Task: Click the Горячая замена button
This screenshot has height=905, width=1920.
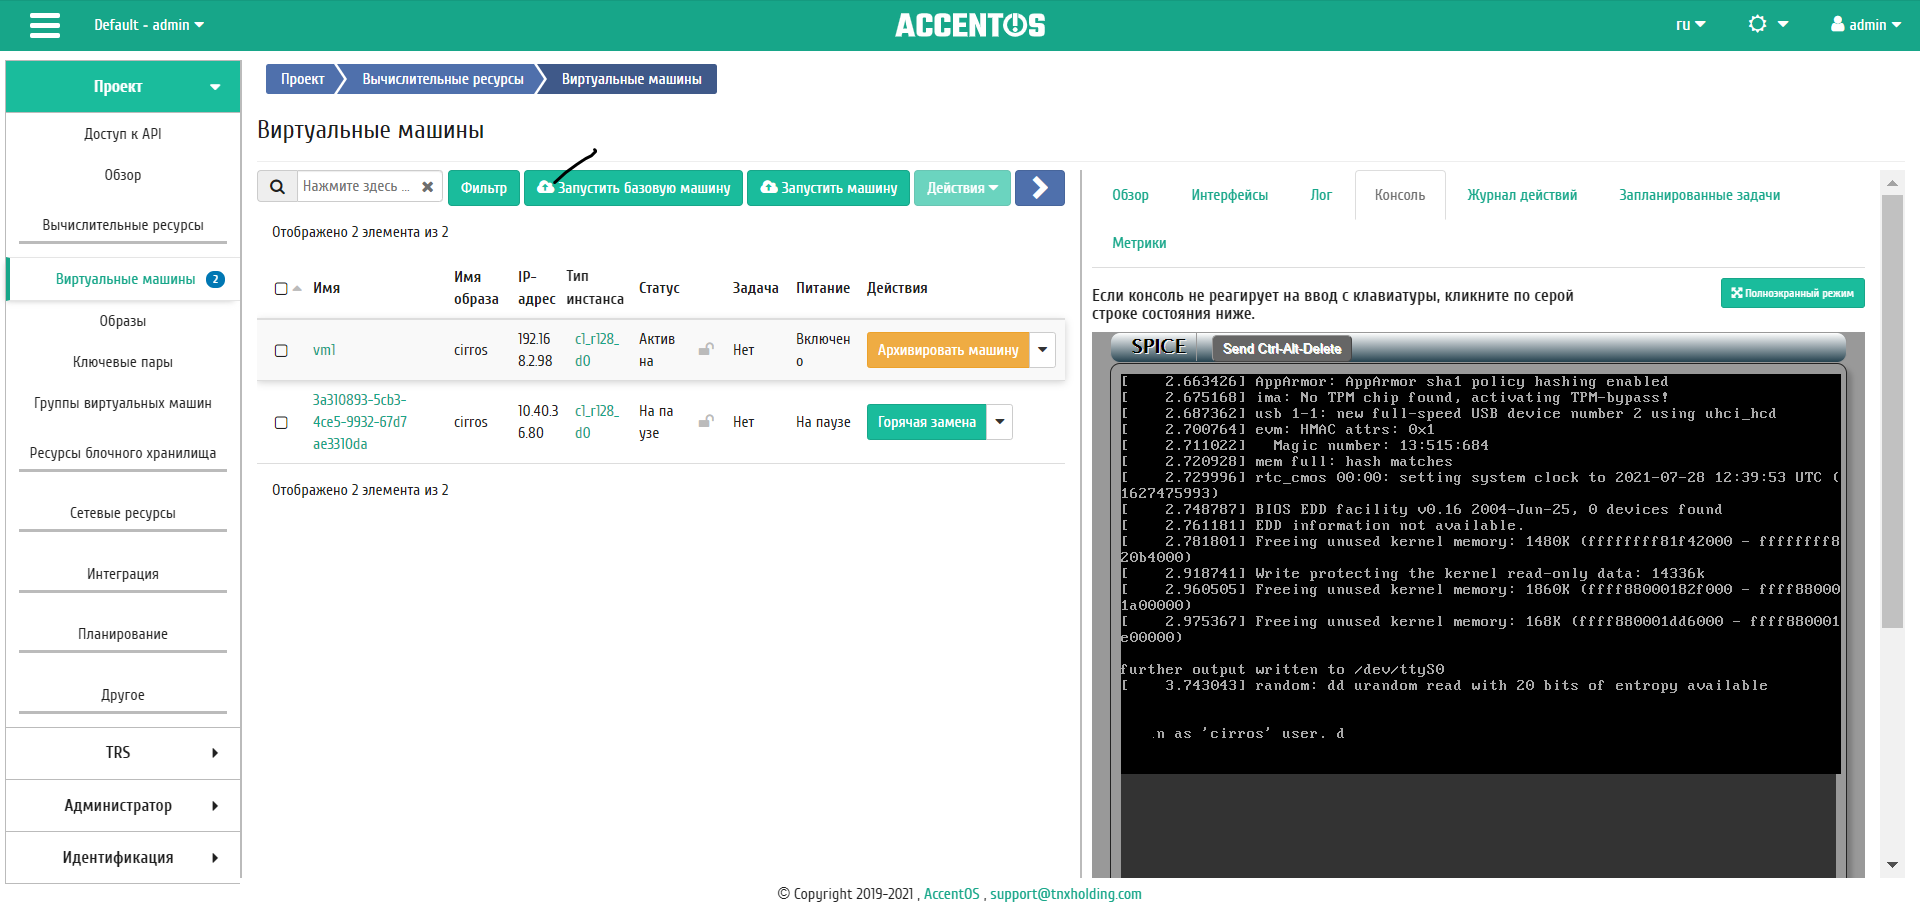Action: [x=927, y=422]
